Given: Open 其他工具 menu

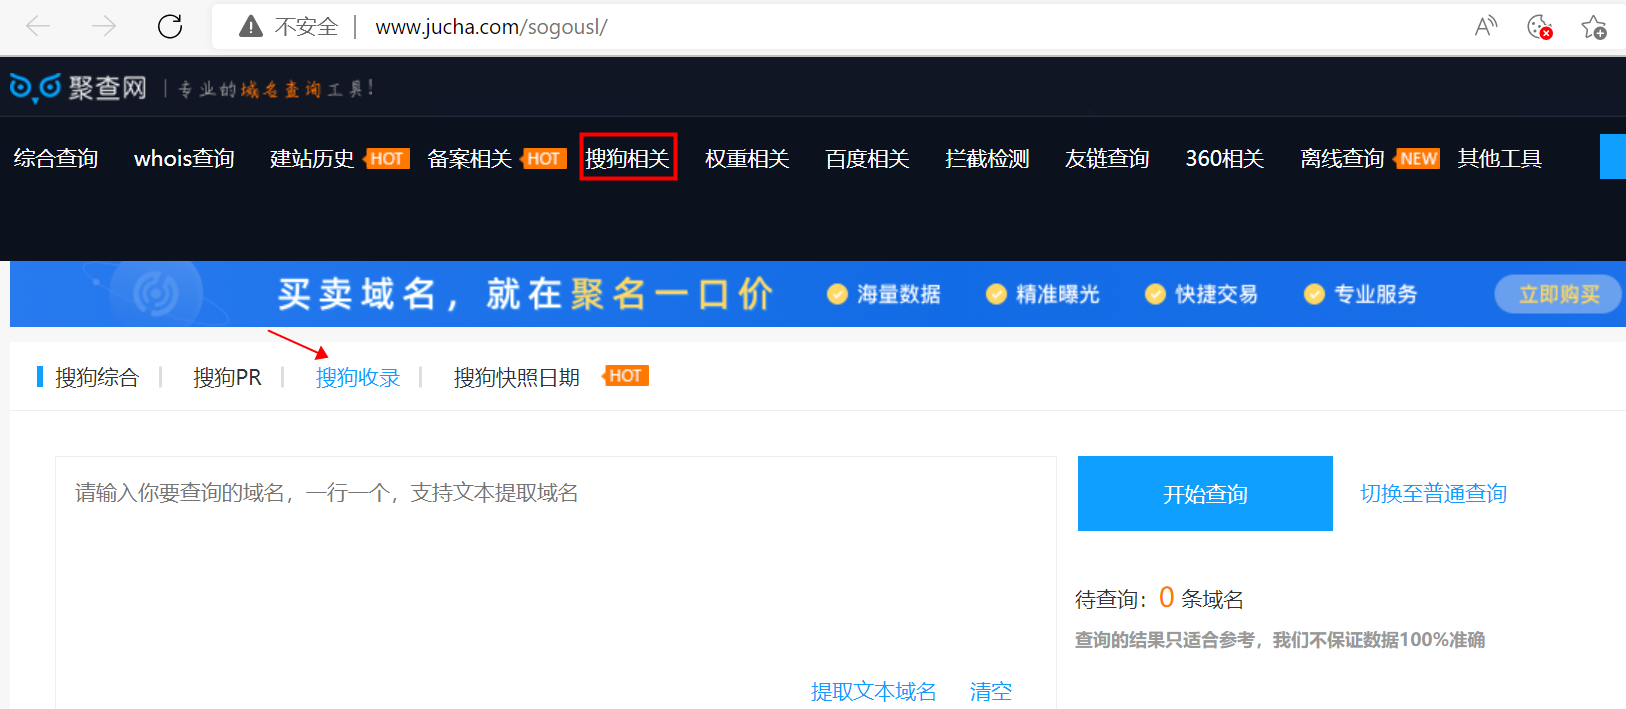Looking at the screenshot, I should 1499,158.
